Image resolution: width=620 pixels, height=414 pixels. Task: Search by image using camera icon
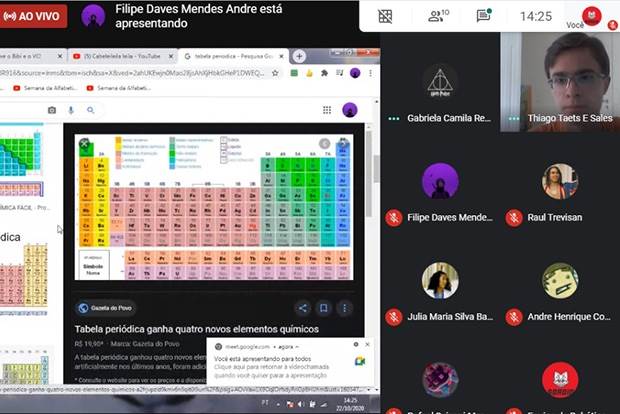52,110
